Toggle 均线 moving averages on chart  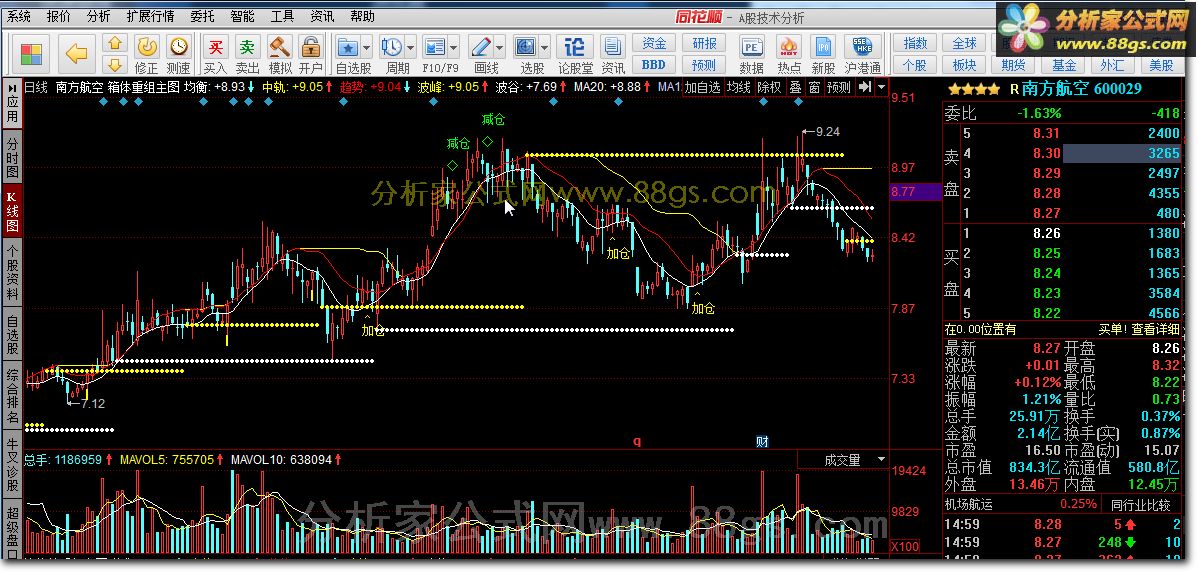pos(739,87)
